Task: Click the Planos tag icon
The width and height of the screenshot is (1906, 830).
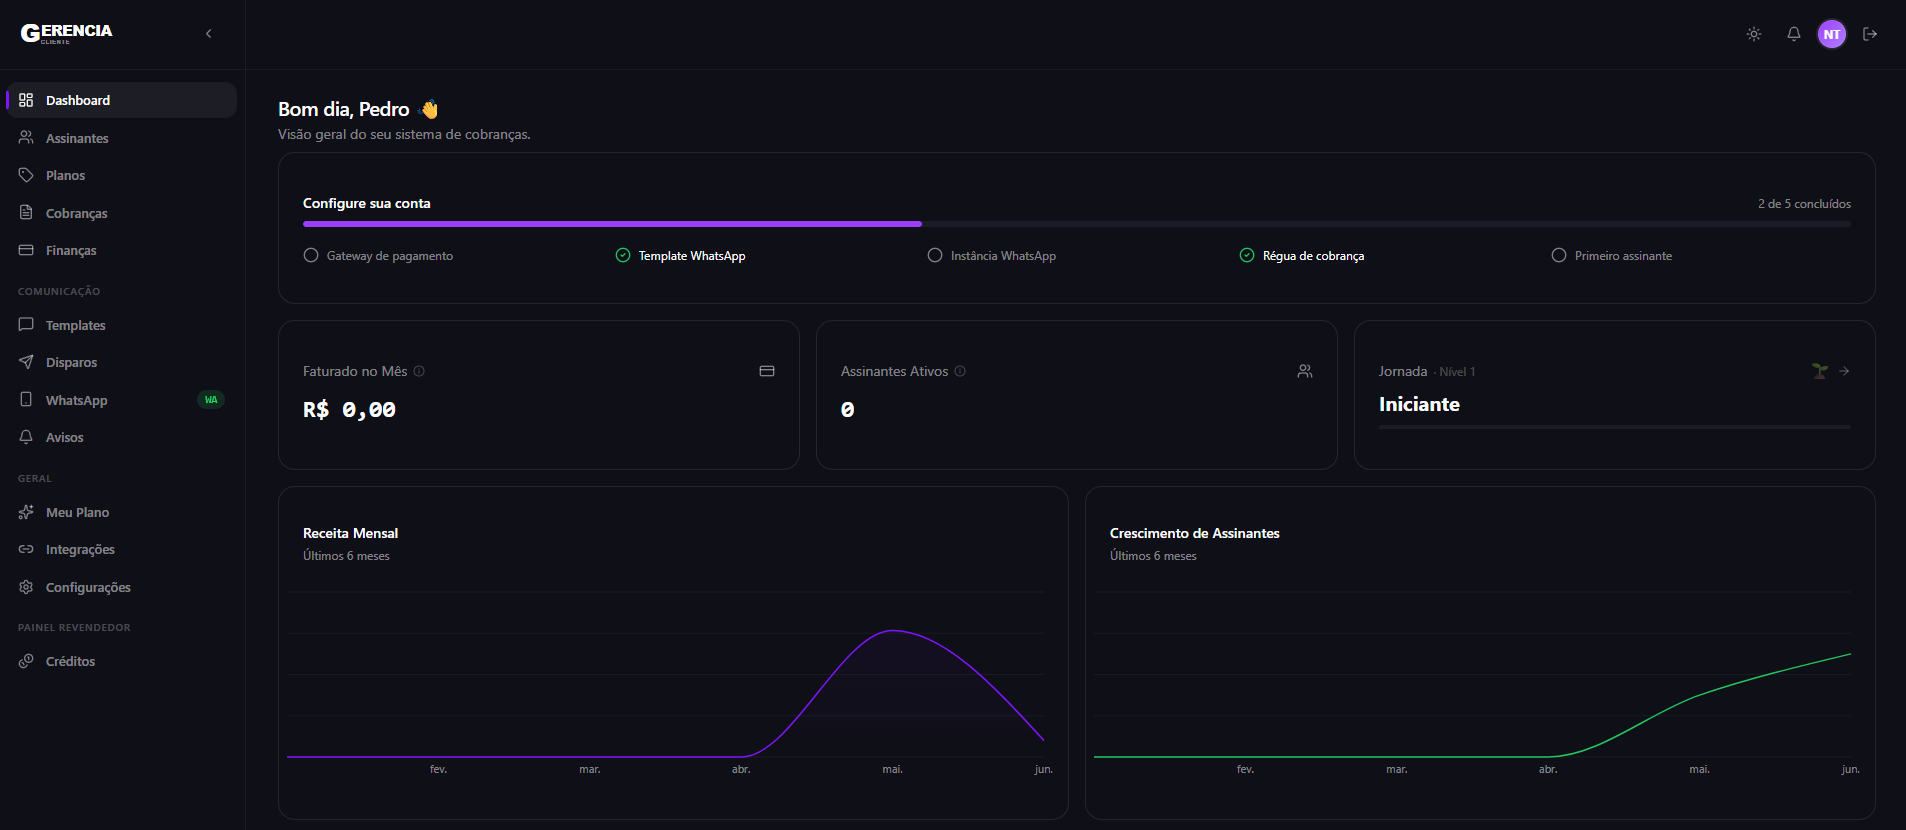Action: click(x=26, y=175)
